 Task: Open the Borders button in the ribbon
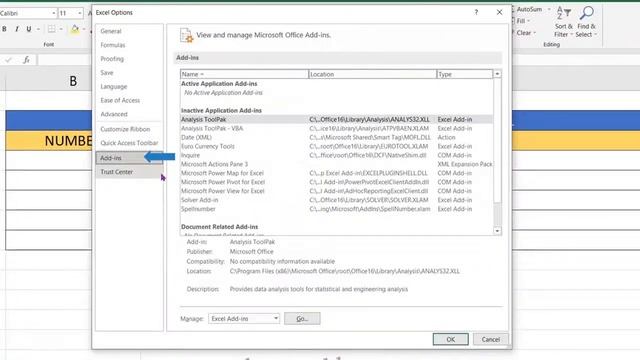[51, 29]
